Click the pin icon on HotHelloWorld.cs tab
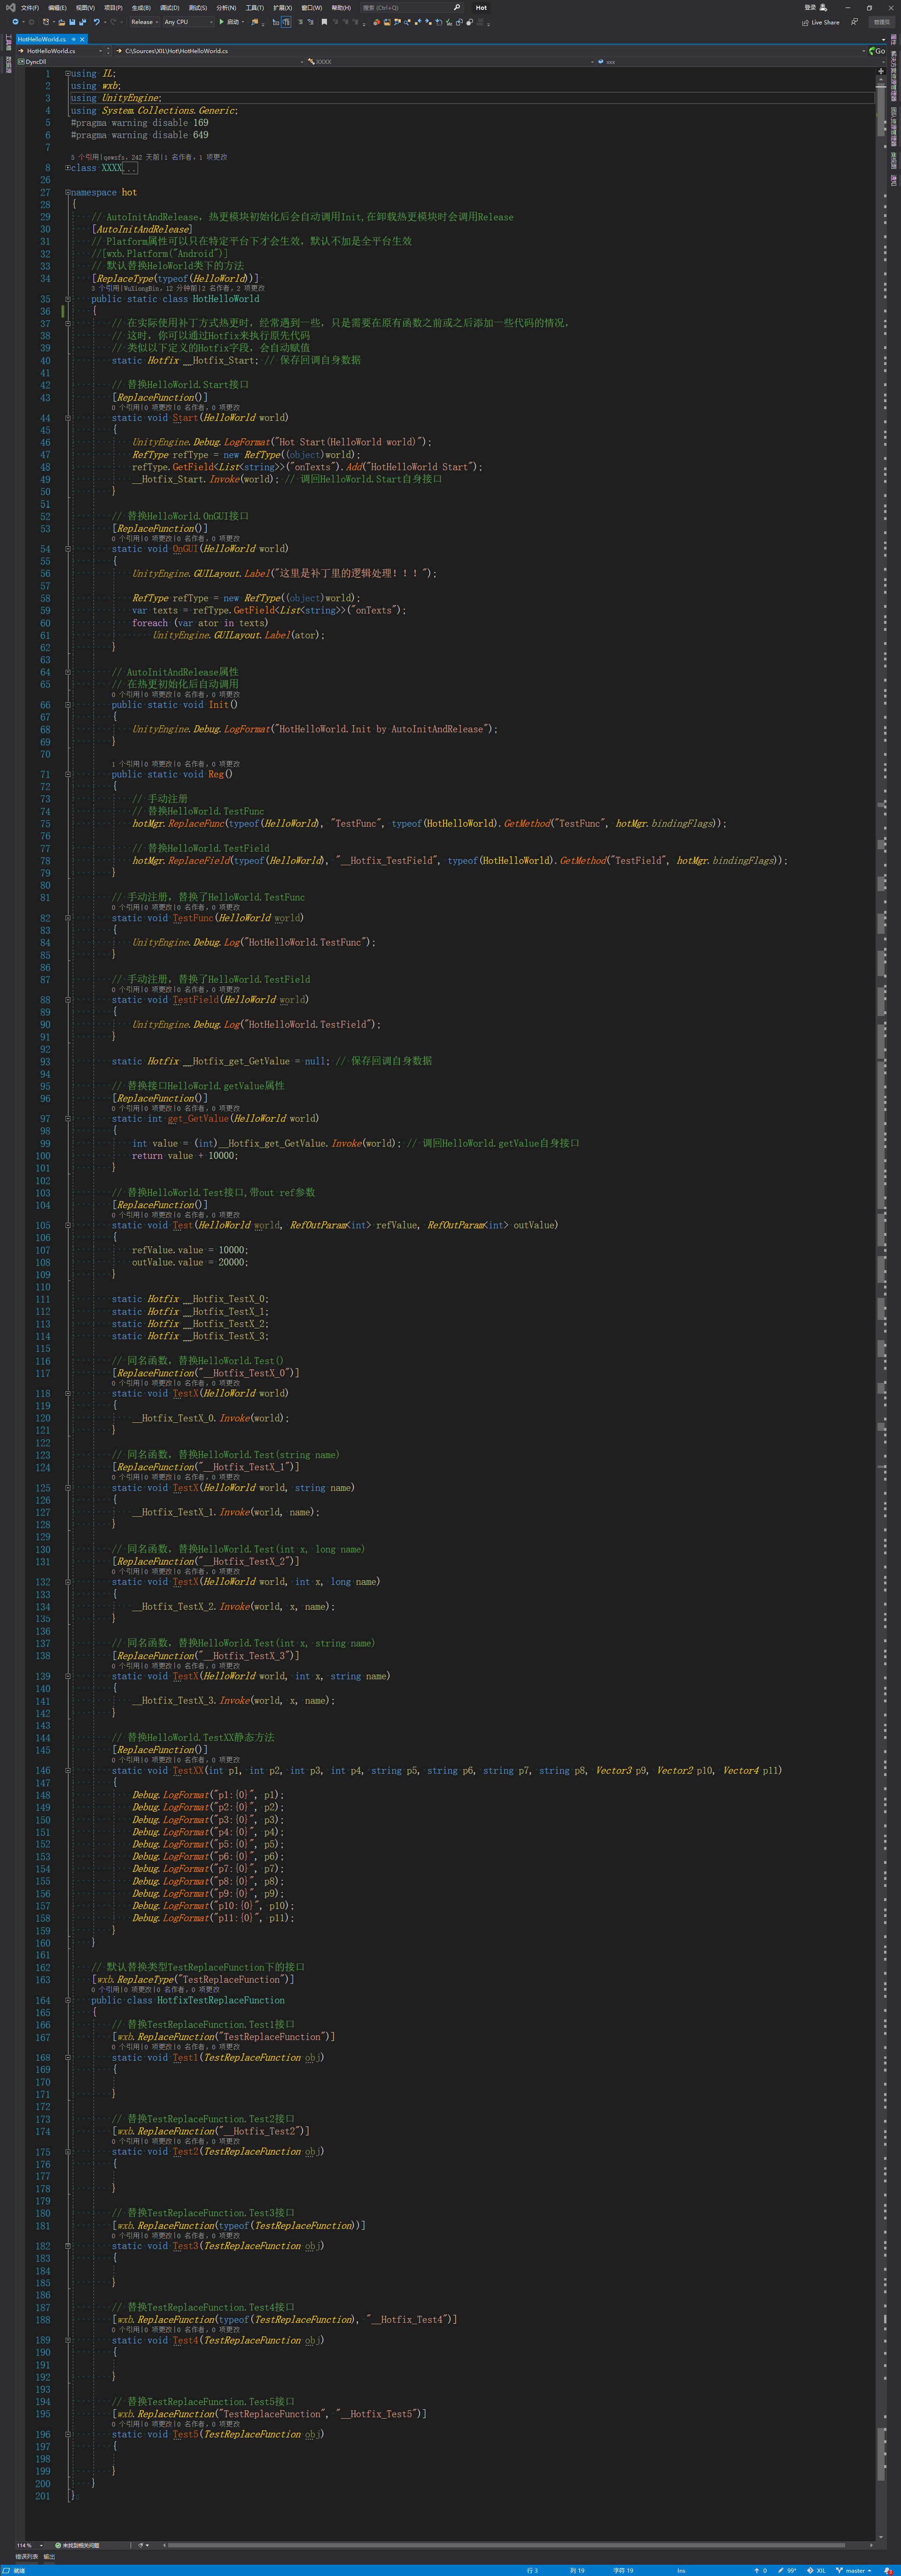901x2576 pixels. (x=73, y=39)
